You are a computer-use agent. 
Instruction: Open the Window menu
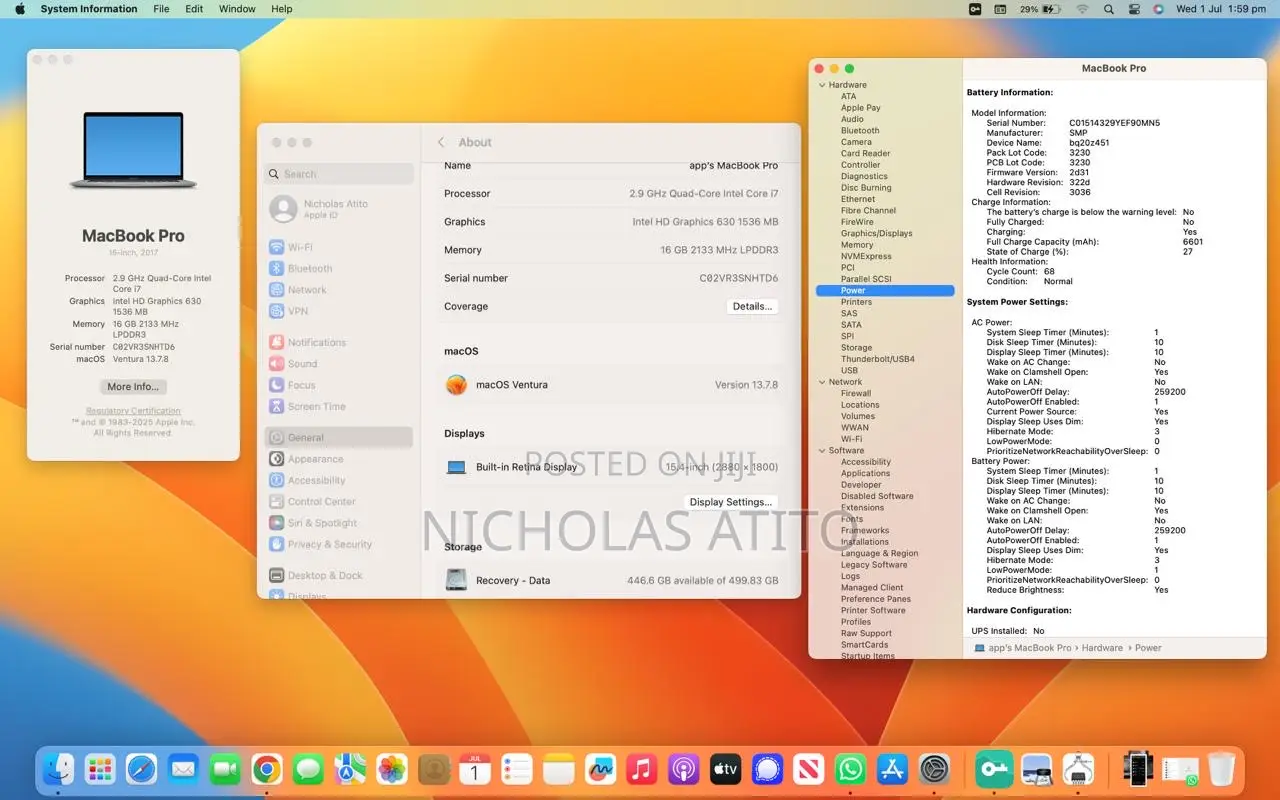[237, 9]
